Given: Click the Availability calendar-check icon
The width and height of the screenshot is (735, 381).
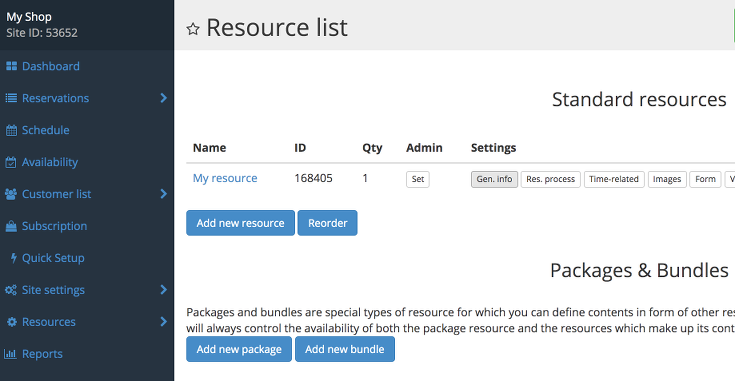Looking at the screenshot, I should click(11, 162).
